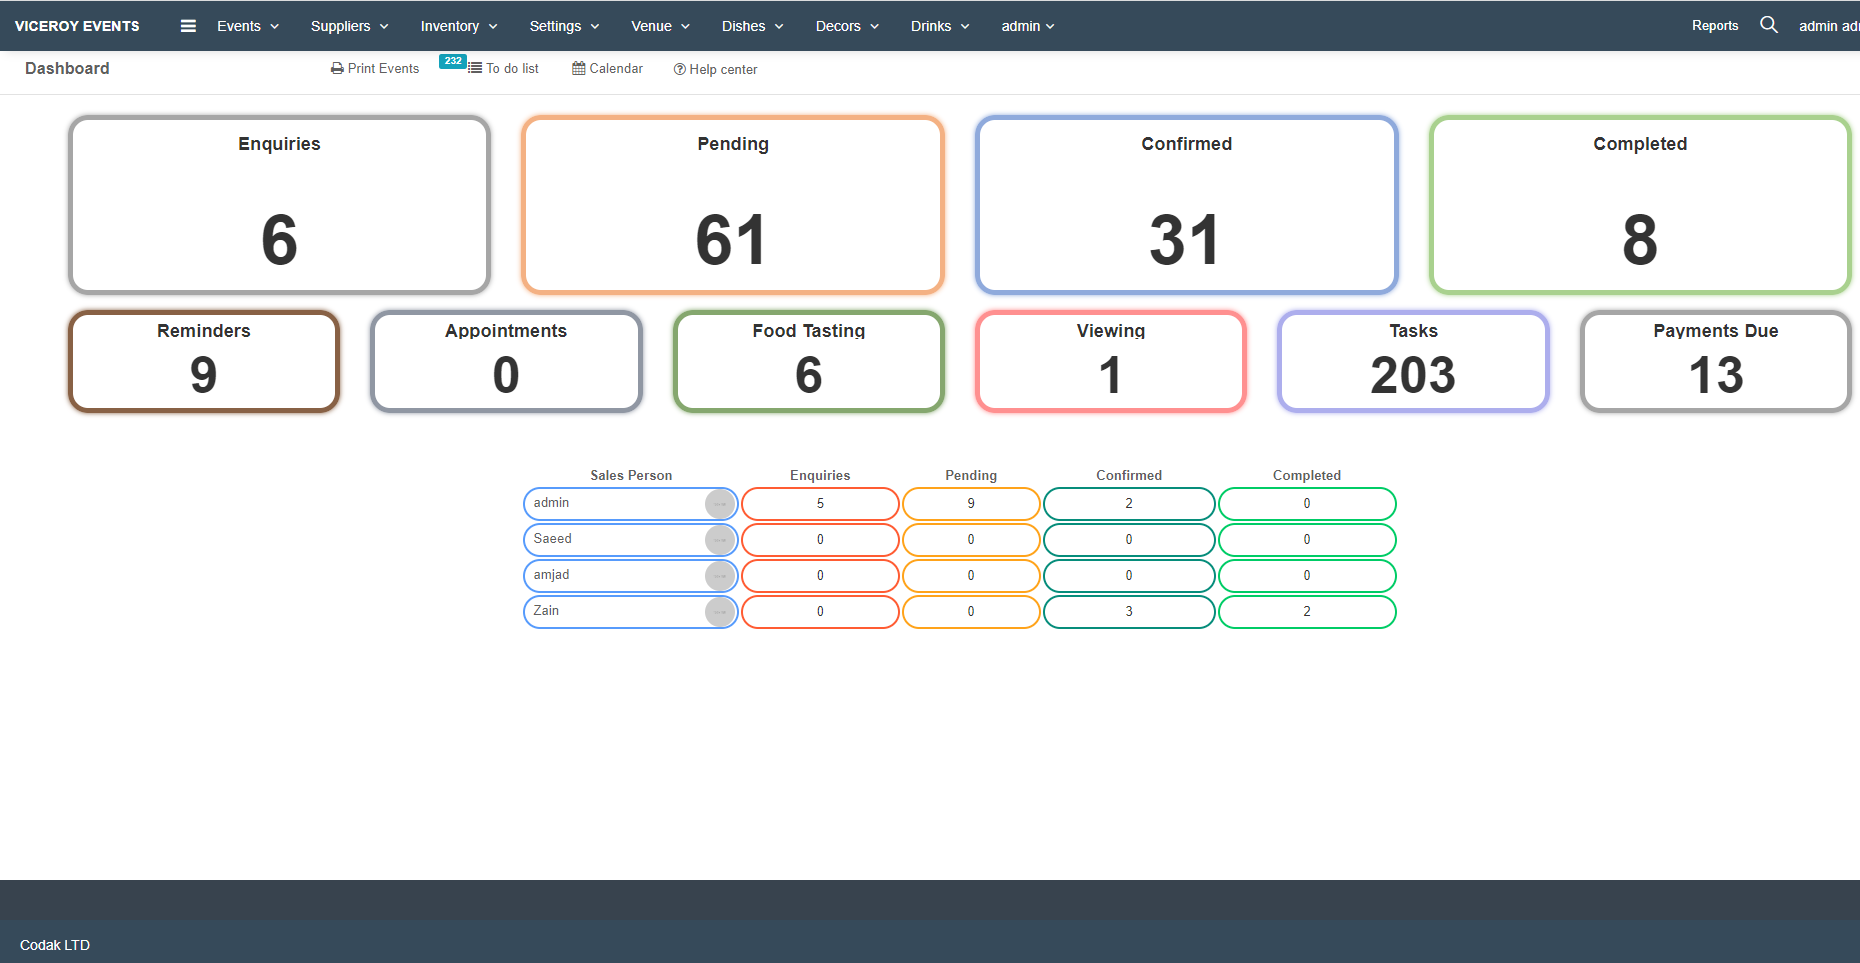Open the Calendar using the calendar icon
The image size is (1860, 963).
coord(578,68)
